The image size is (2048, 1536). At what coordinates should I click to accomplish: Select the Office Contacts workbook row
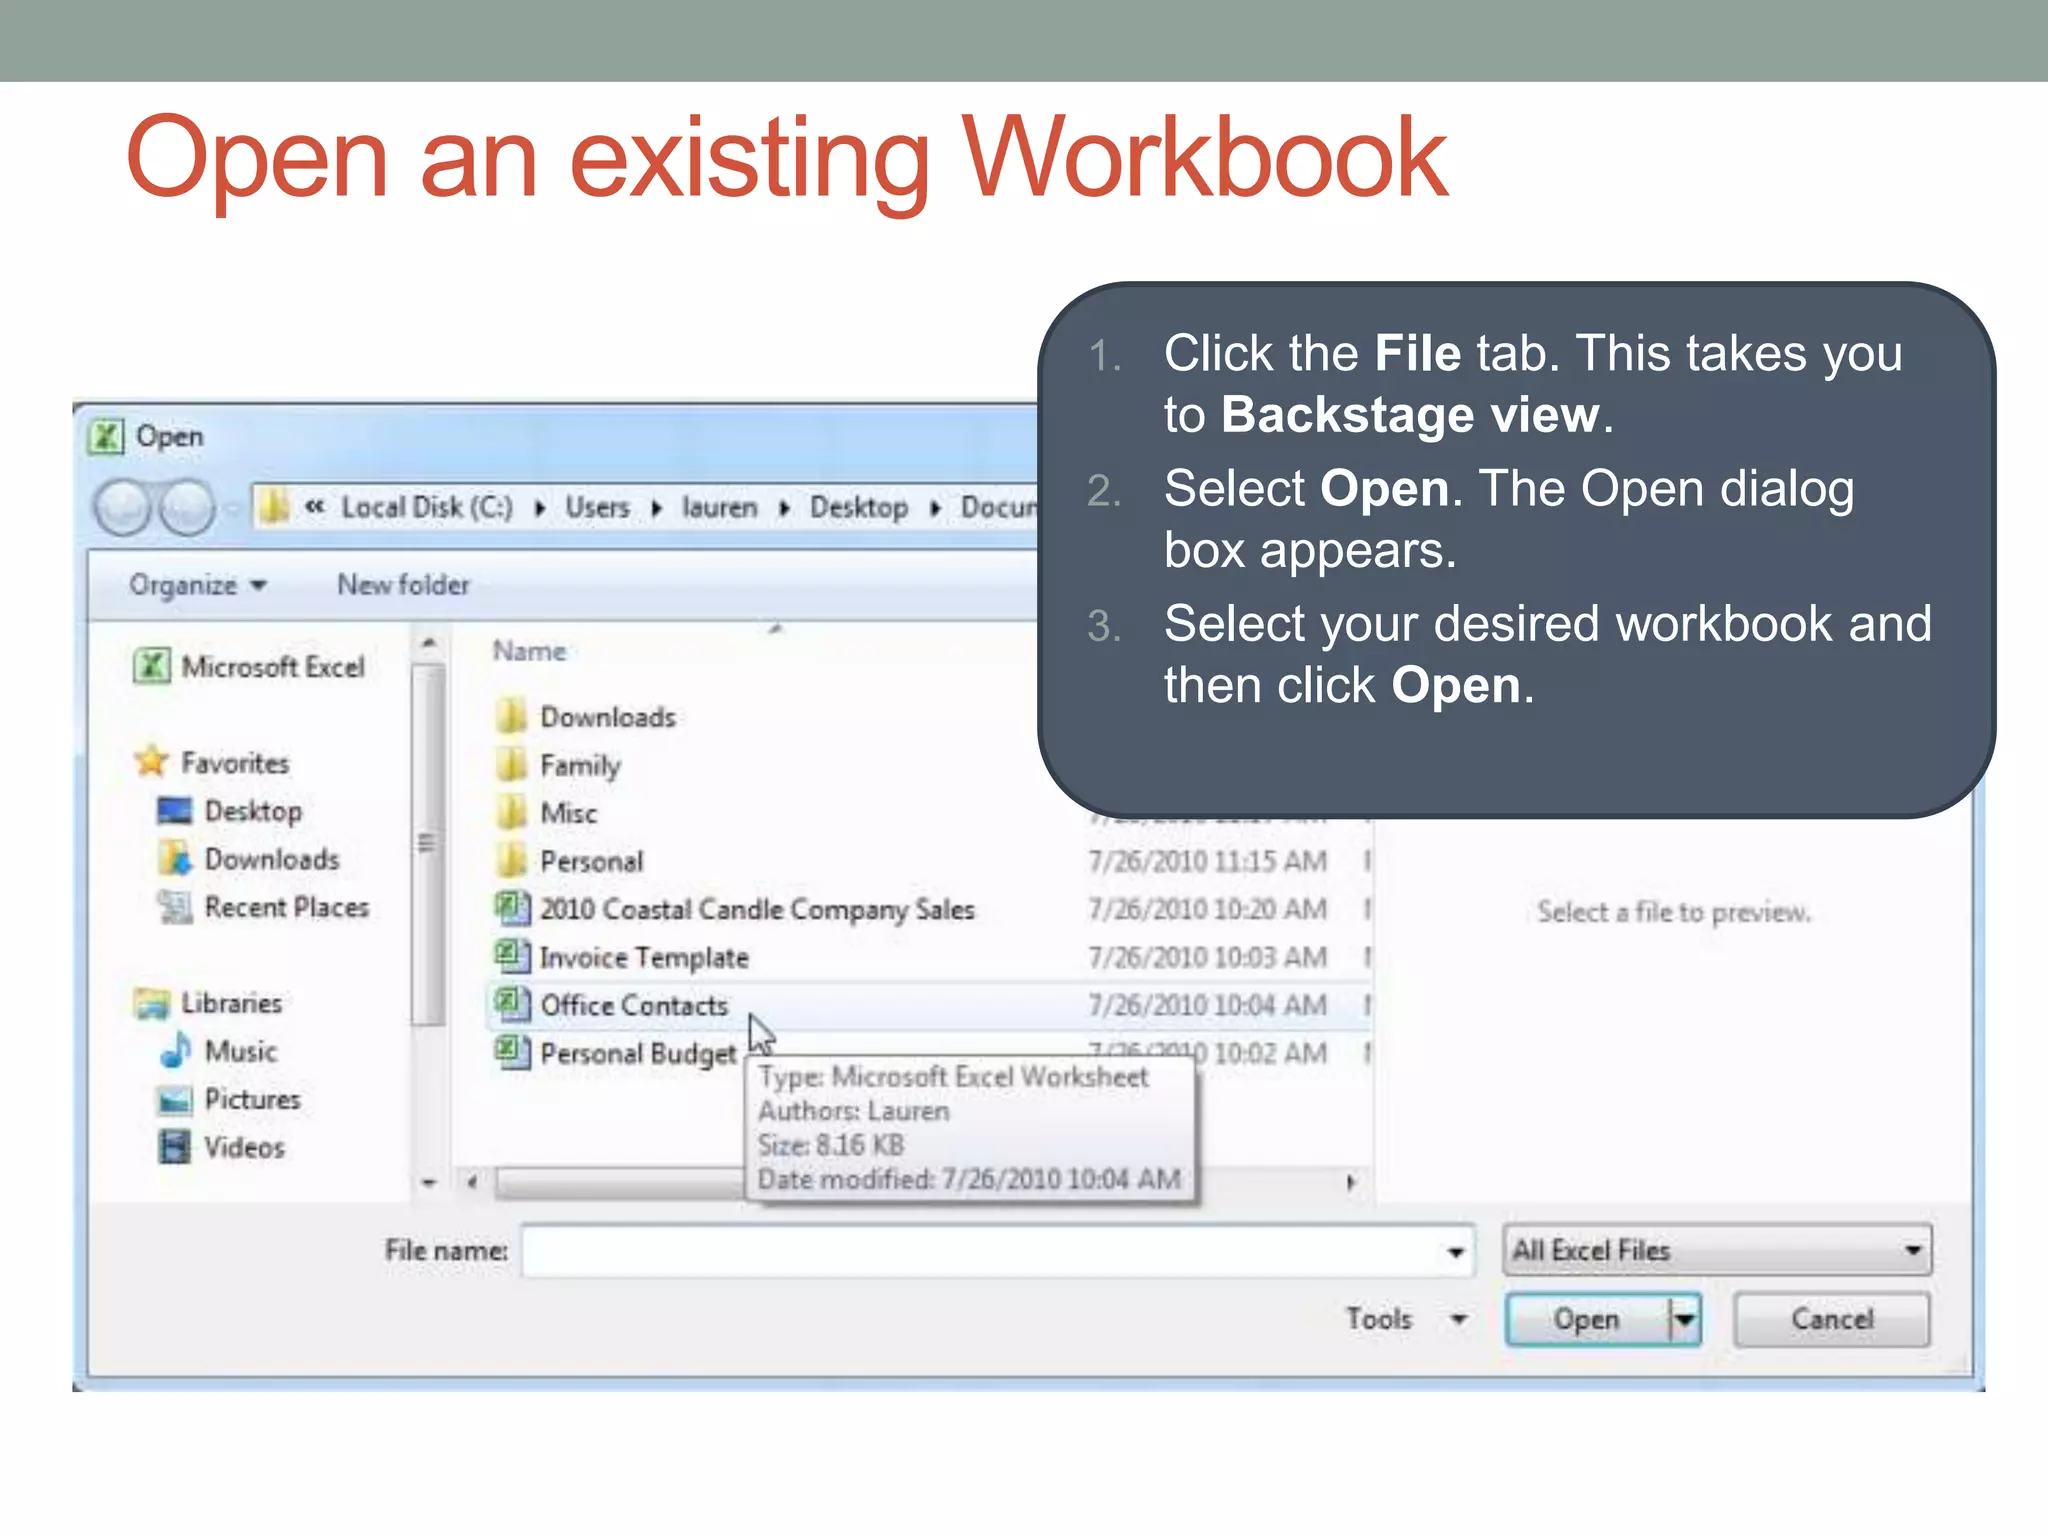(x=634, y=1005)
